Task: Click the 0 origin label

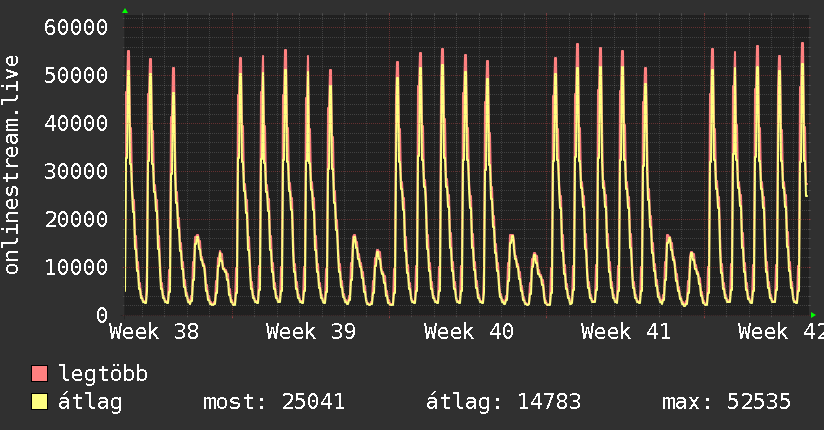Action: point(102,315)
